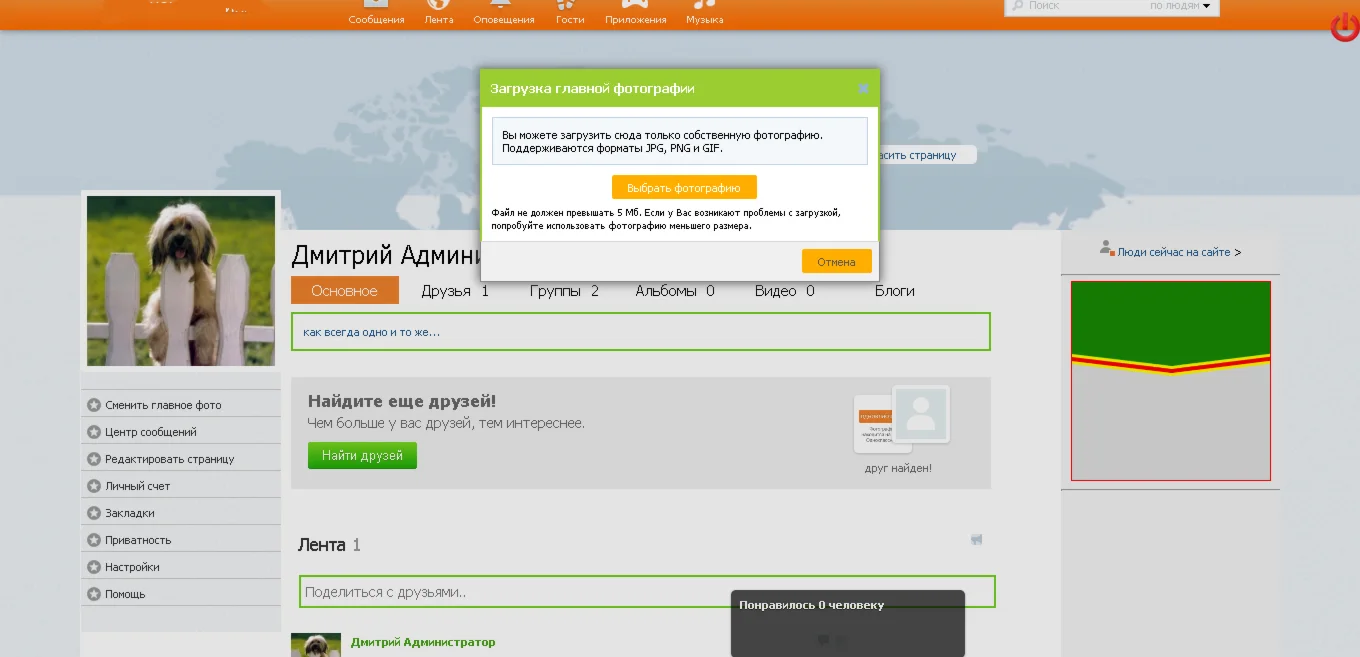The height and width of the screenshot is (657, 1360).
Task: Click star icon beside Настройки
Action: pyautogui.click(x=94, y=567)
